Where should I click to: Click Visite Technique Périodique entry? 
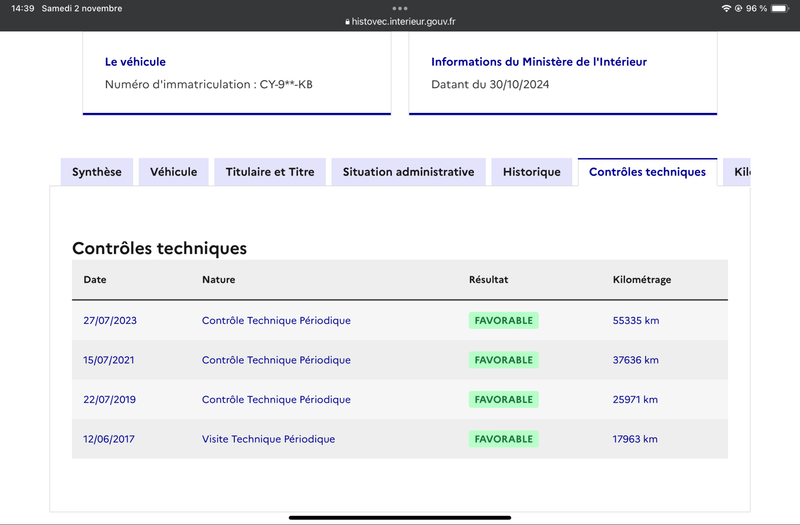268,439
